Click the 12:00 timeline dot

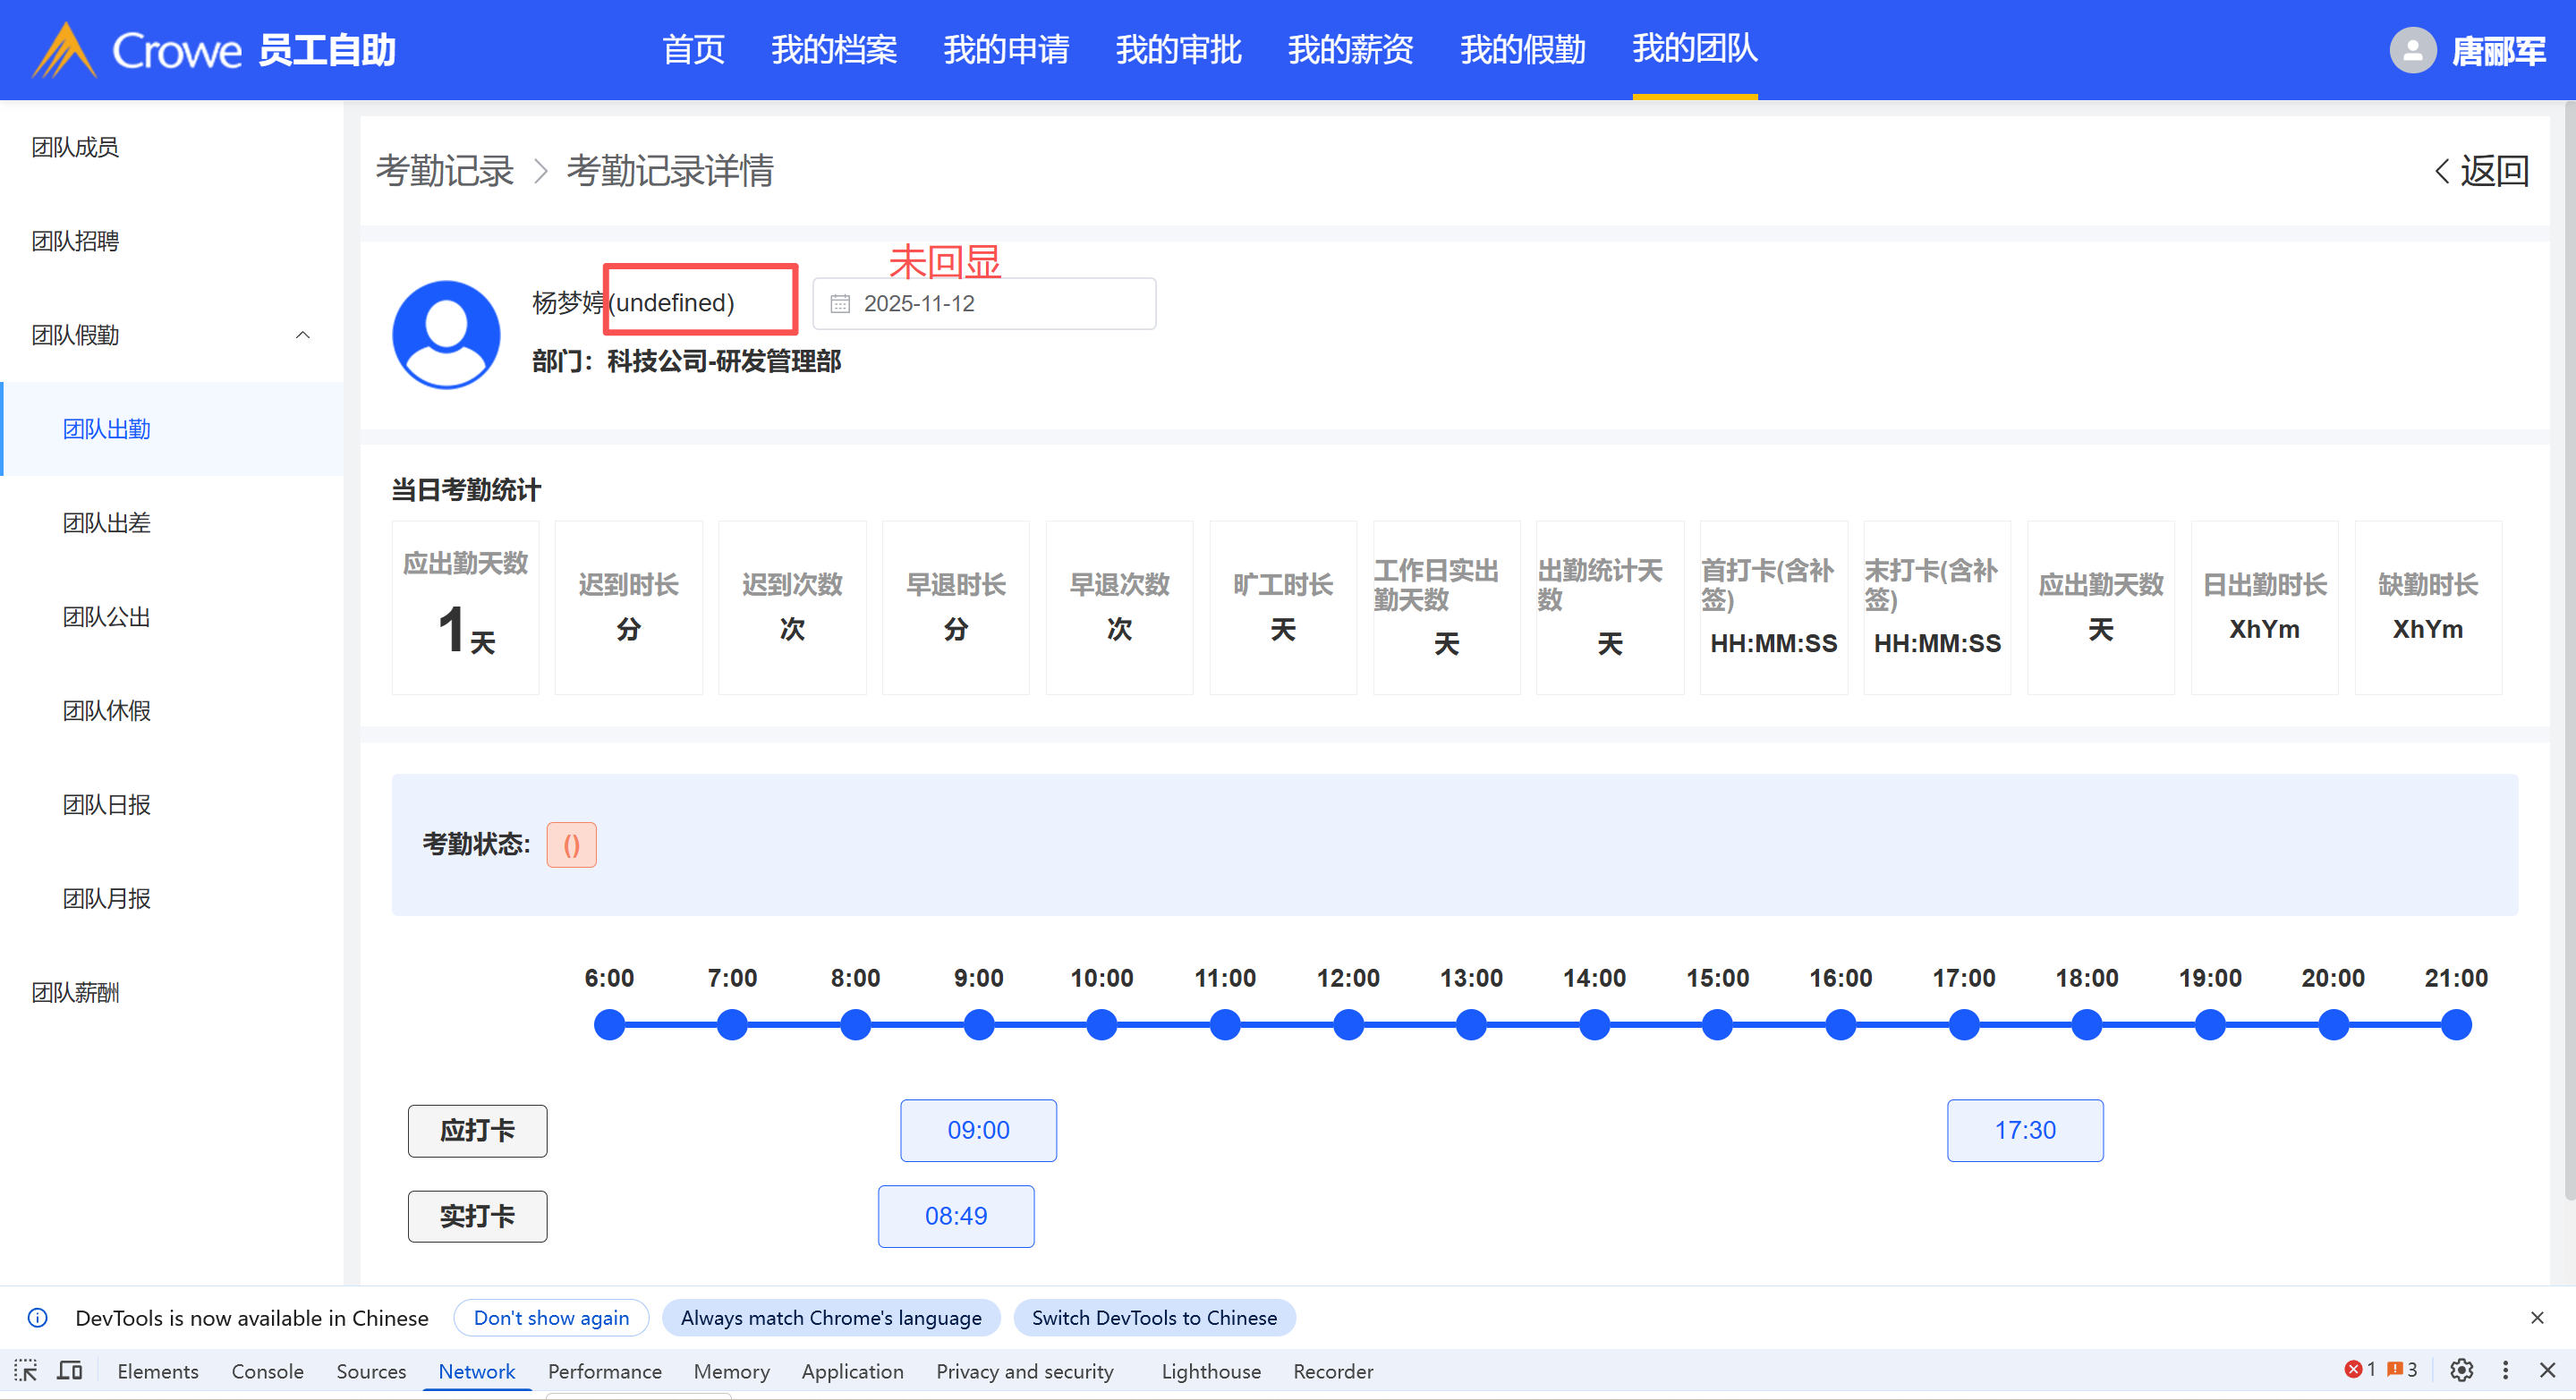point(1348,1025)
